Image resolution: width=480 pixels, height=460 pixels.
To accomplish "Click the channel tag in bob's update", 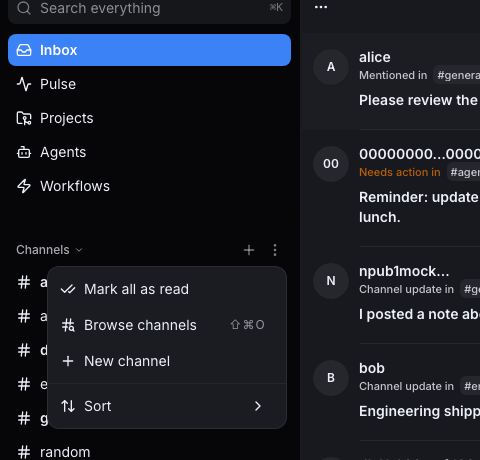I will (x=470, y=386).
